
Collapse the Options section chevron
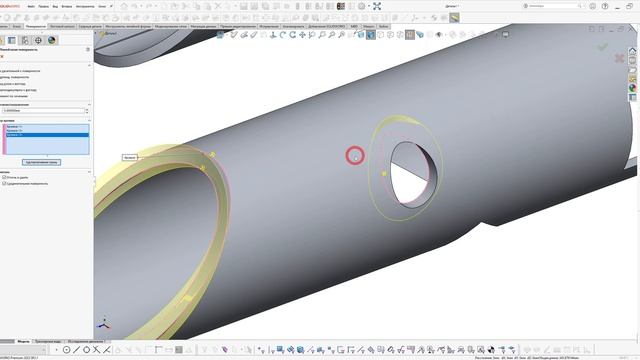[89, 172]
